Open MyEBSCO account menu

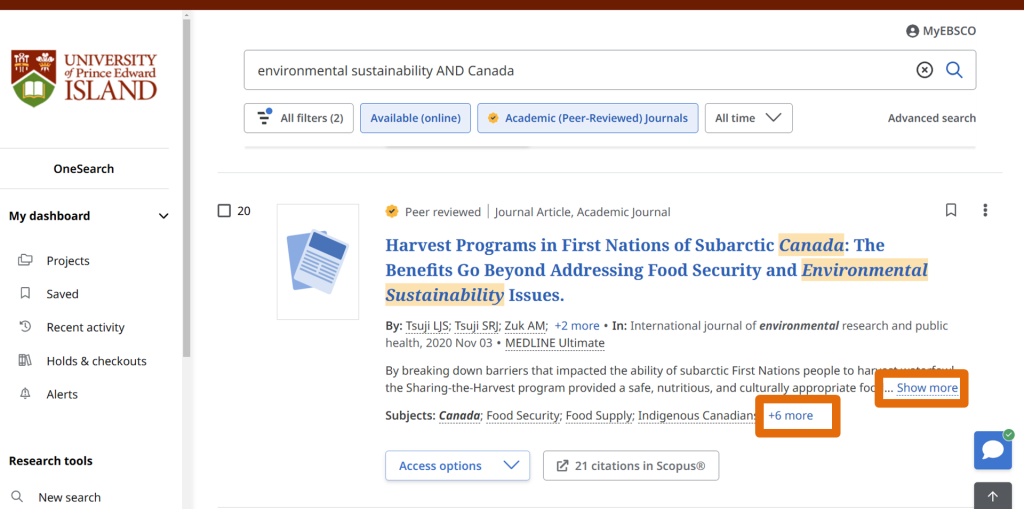pos(940,31)
